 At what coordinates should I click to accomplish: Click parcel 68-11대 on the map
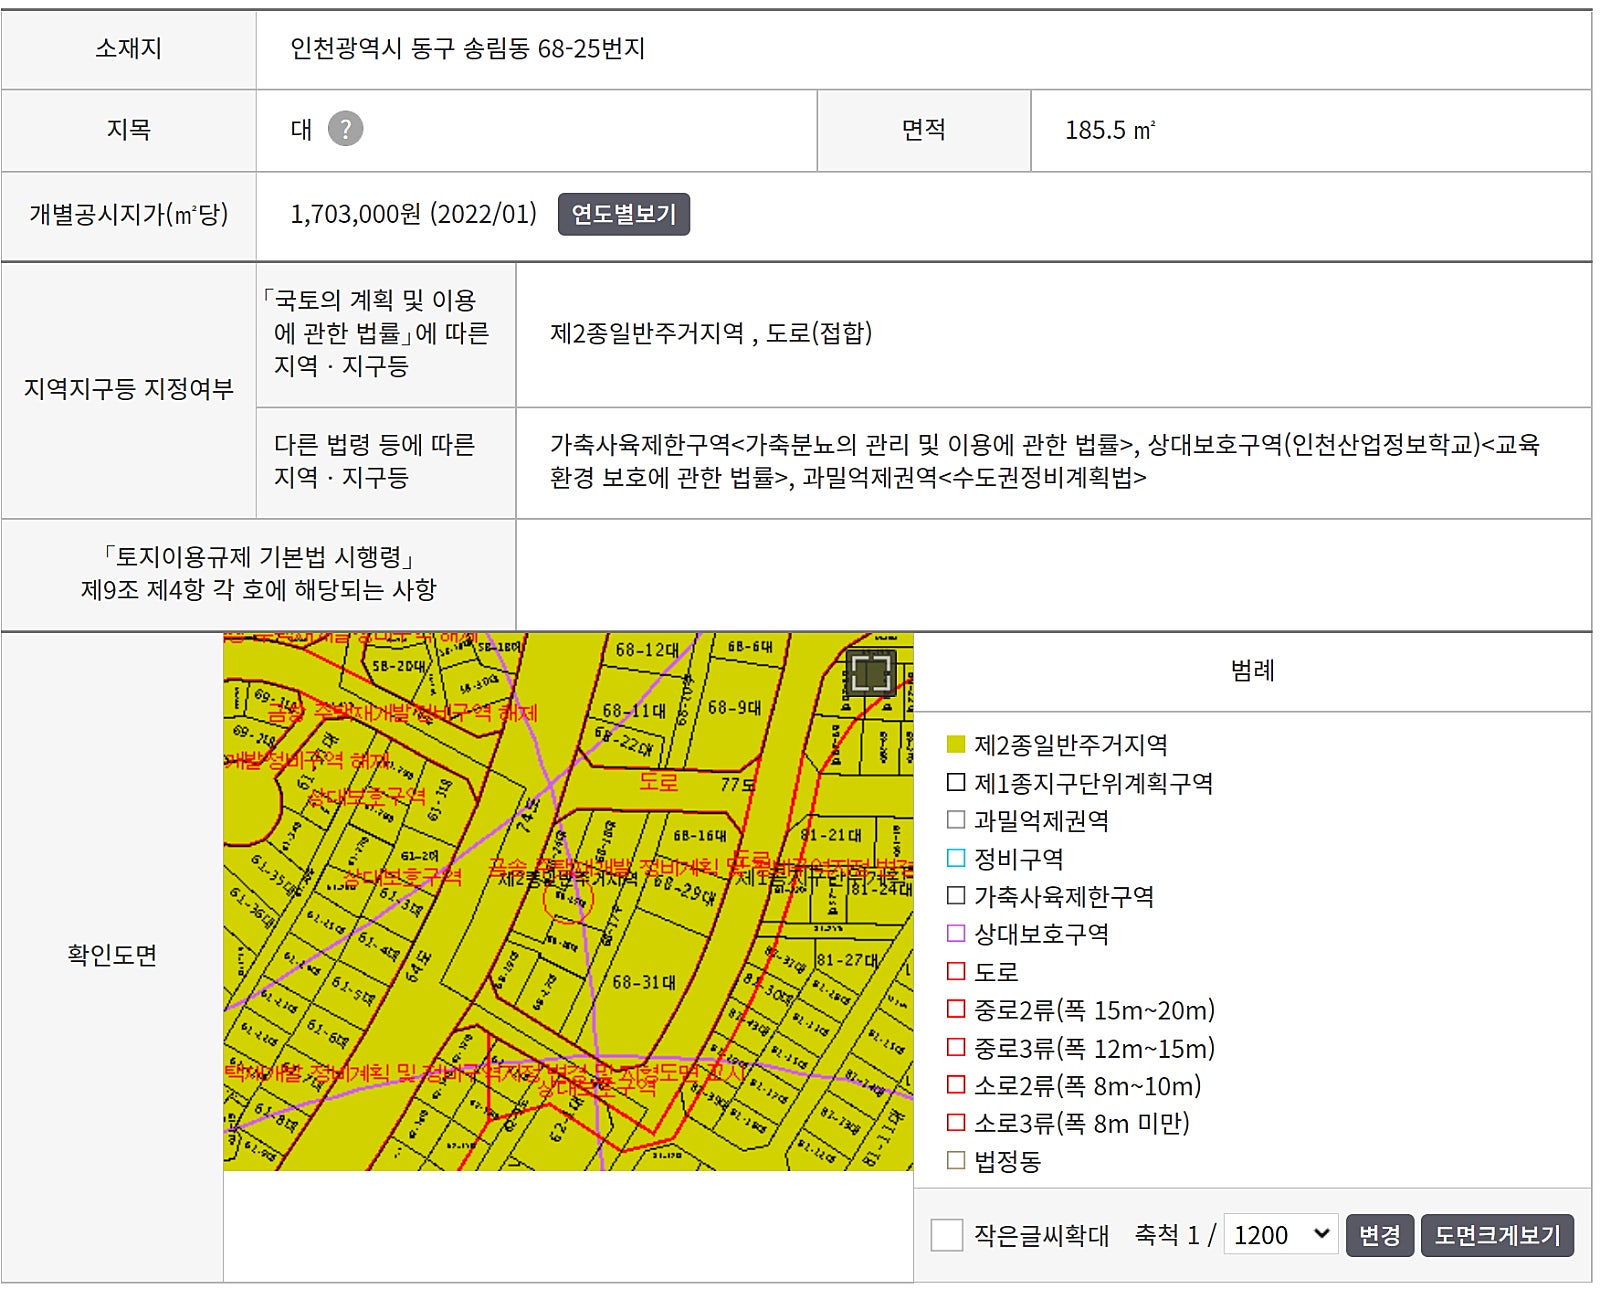click(x=634, y=711)
